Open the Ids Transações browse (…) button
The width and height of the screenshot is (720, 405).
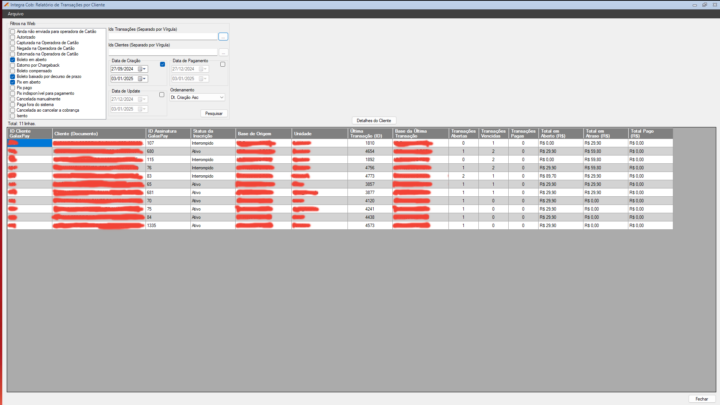click(223, 36)
